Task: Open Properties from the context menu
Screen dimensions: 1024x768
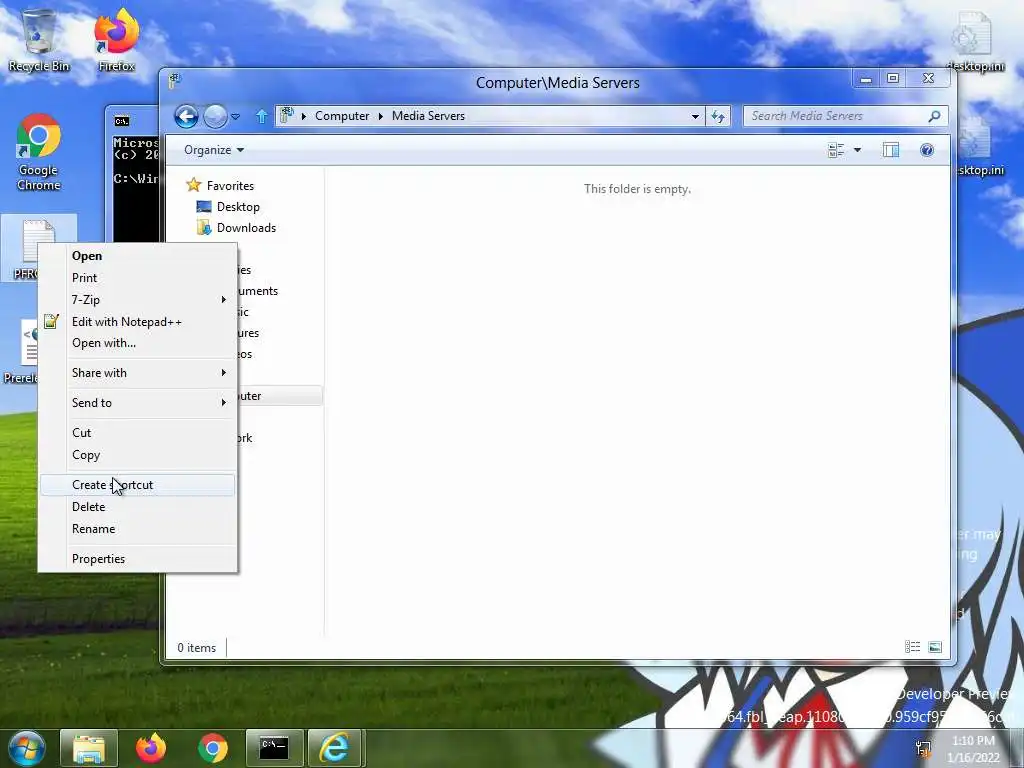Action: tap(137, 558)
